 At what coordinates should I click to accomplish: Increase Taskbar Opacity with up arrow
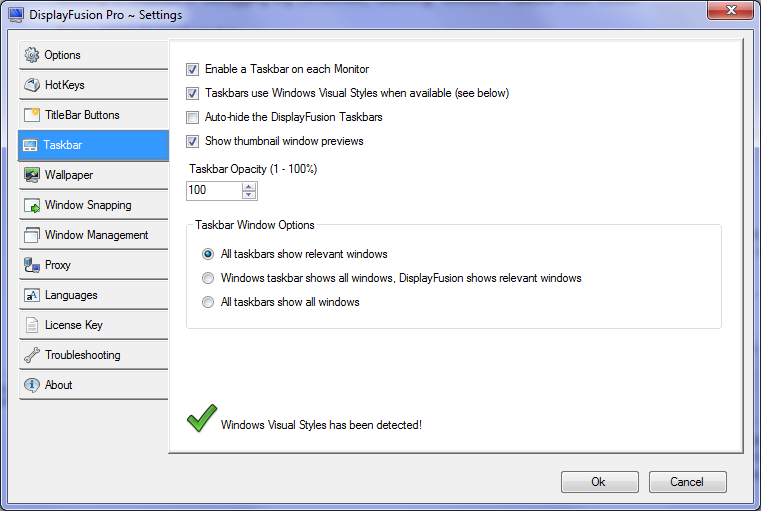[249, 186]
